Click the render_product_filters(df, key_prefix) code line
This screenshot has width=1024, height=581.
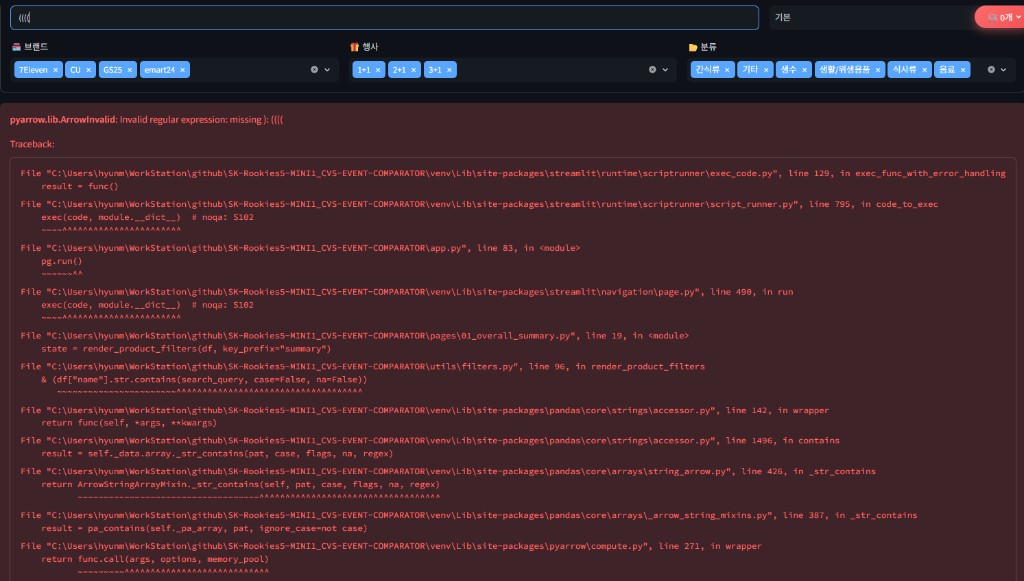click(186, 349)
